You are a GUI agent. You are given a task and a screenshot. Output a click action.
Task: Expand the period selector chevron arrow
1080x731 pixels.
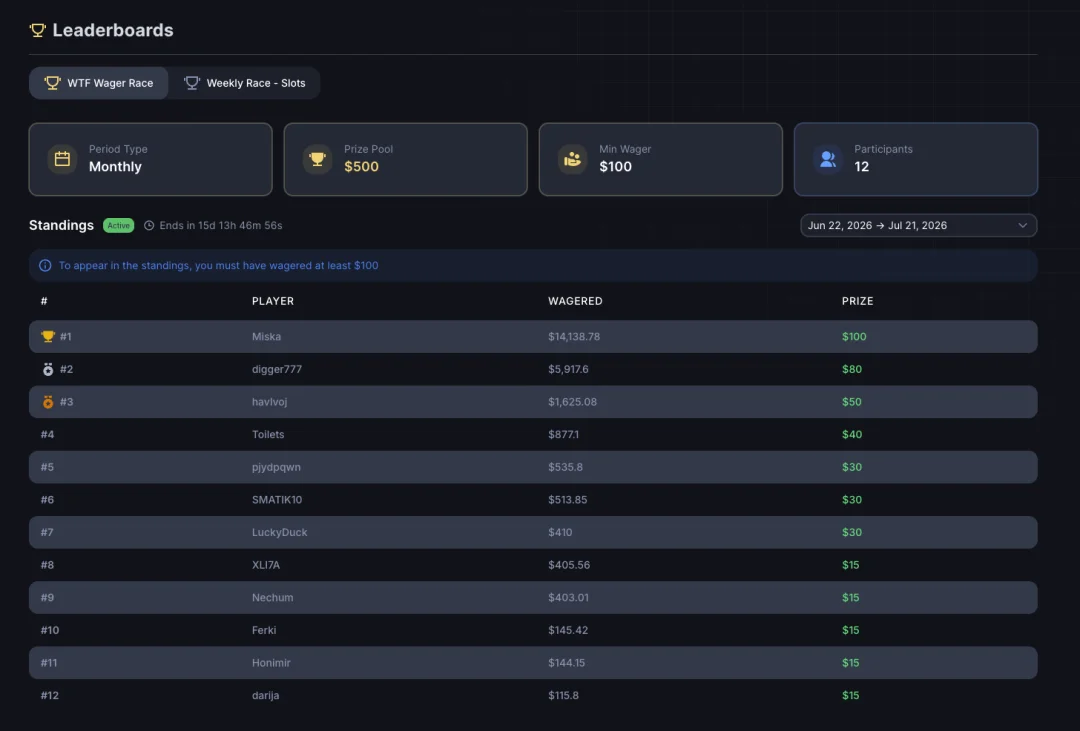click(1022, 225)
